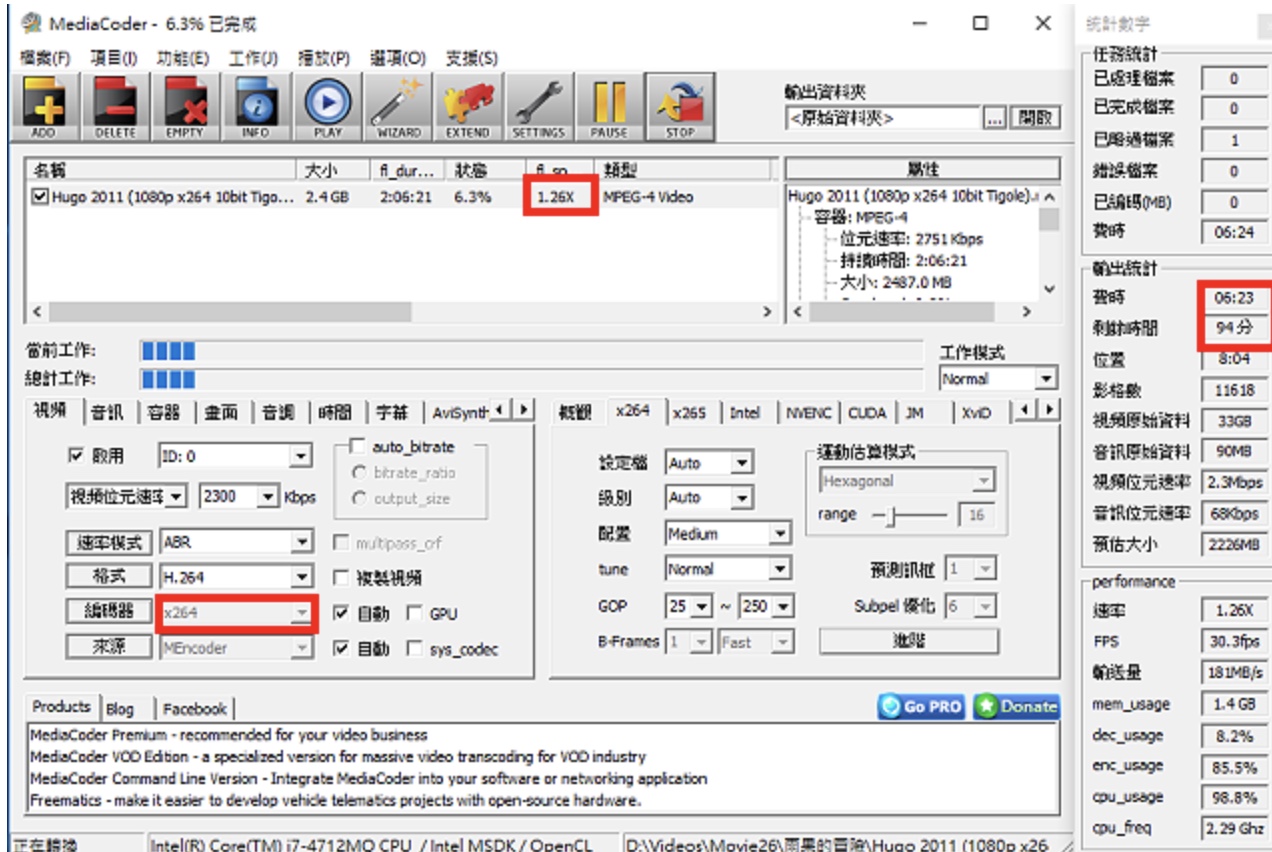
Task: Enable the GPU checkbox
Action: tap(413, 613)
